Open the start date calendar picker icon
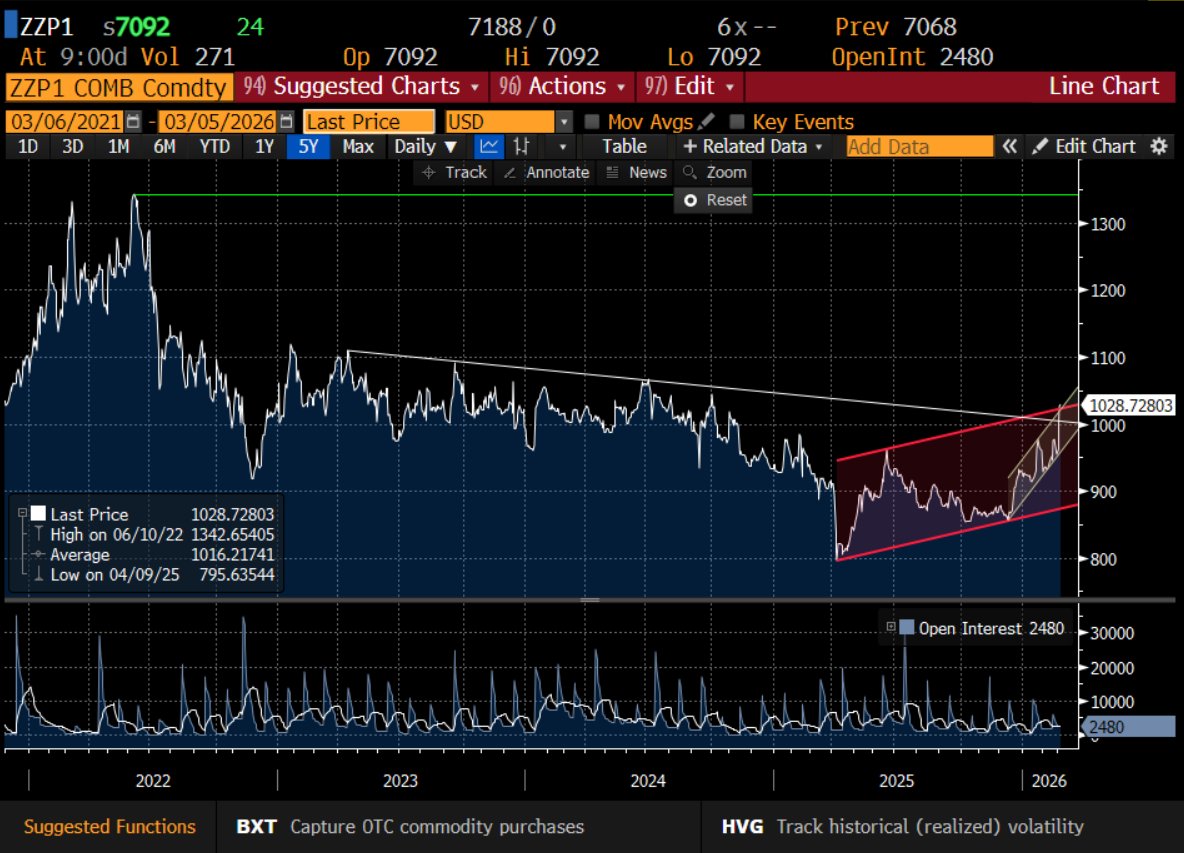The image size is (1184, 853). (133, 122)
